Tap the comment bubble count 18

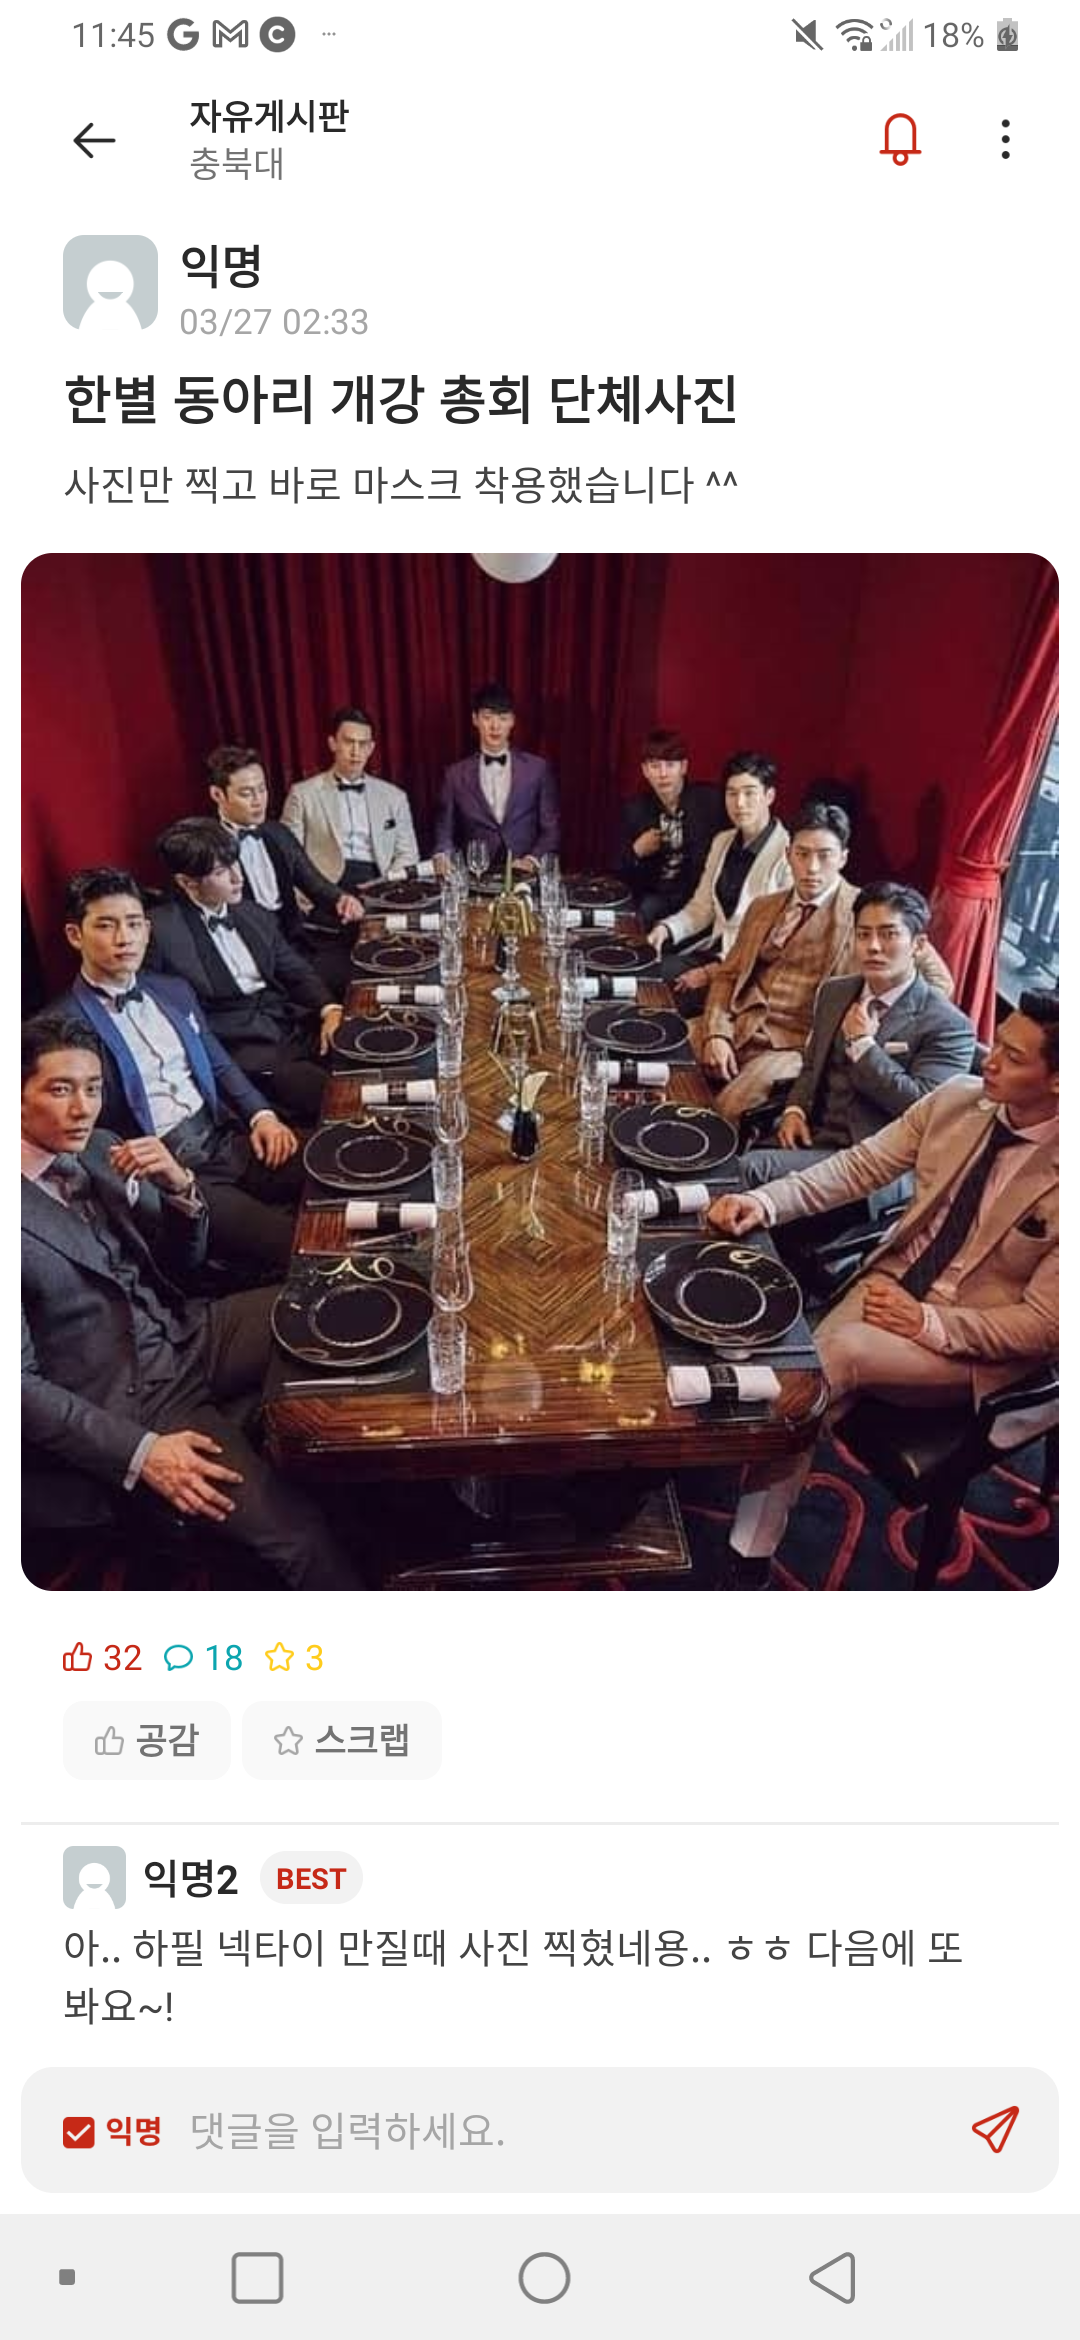click(x=203, y=1657)
